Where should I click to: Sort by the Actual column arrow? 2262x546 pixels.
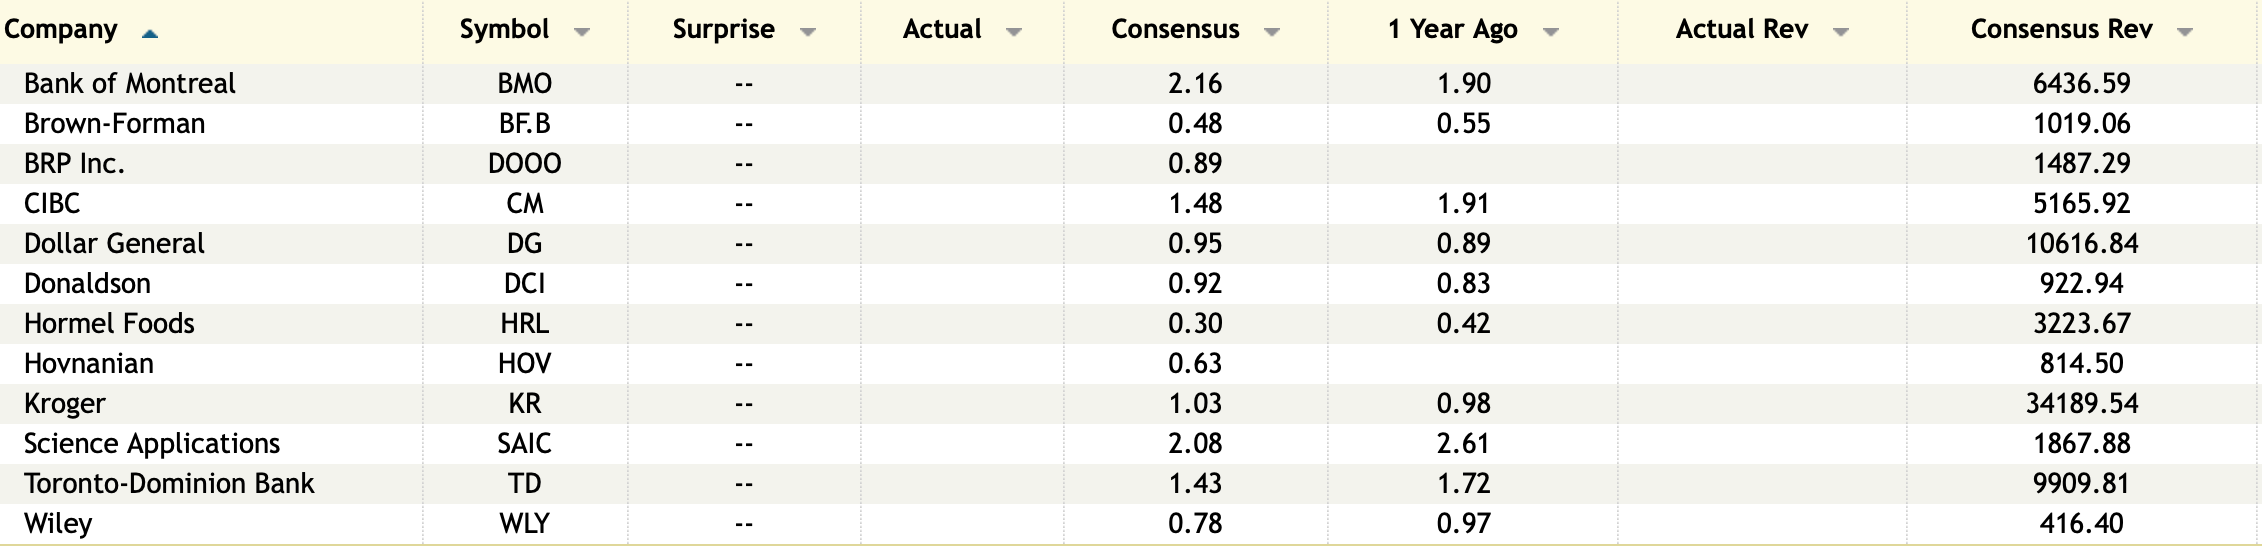[1013, 32]
